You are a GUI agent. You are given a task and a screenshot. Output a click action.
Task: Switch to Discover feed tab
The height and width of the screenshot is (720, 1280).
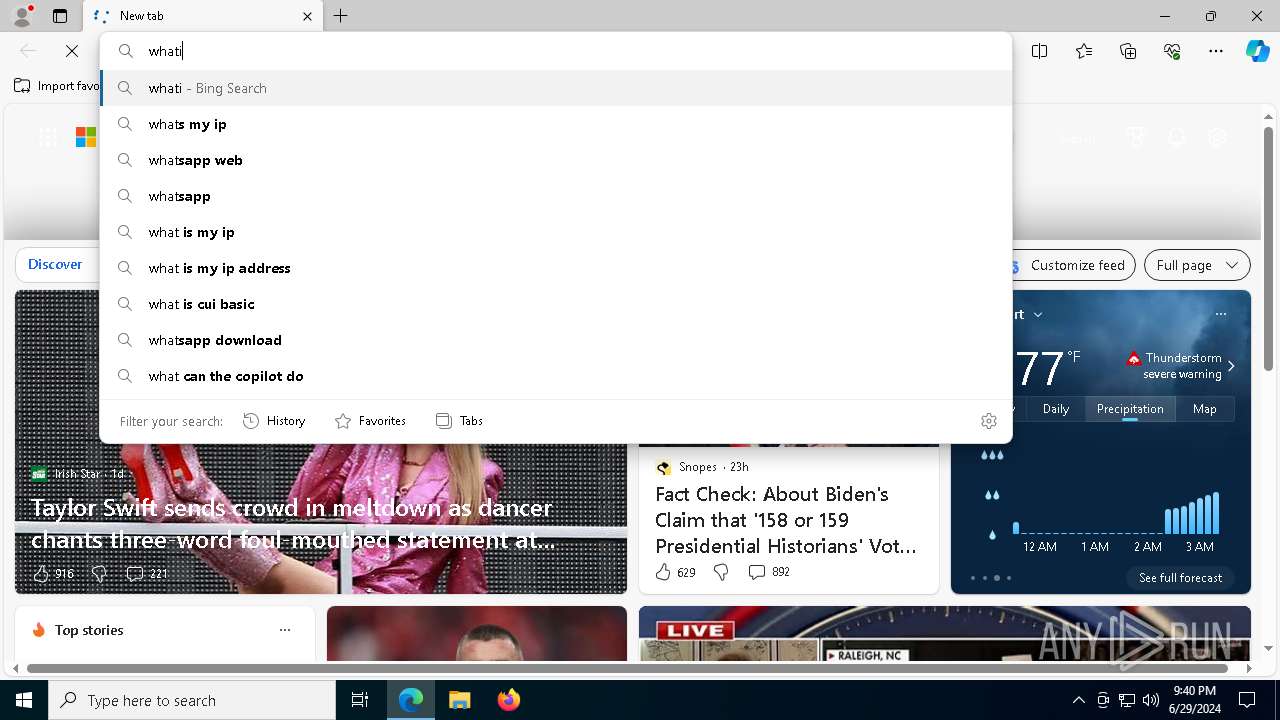click(x=55, y=264)
